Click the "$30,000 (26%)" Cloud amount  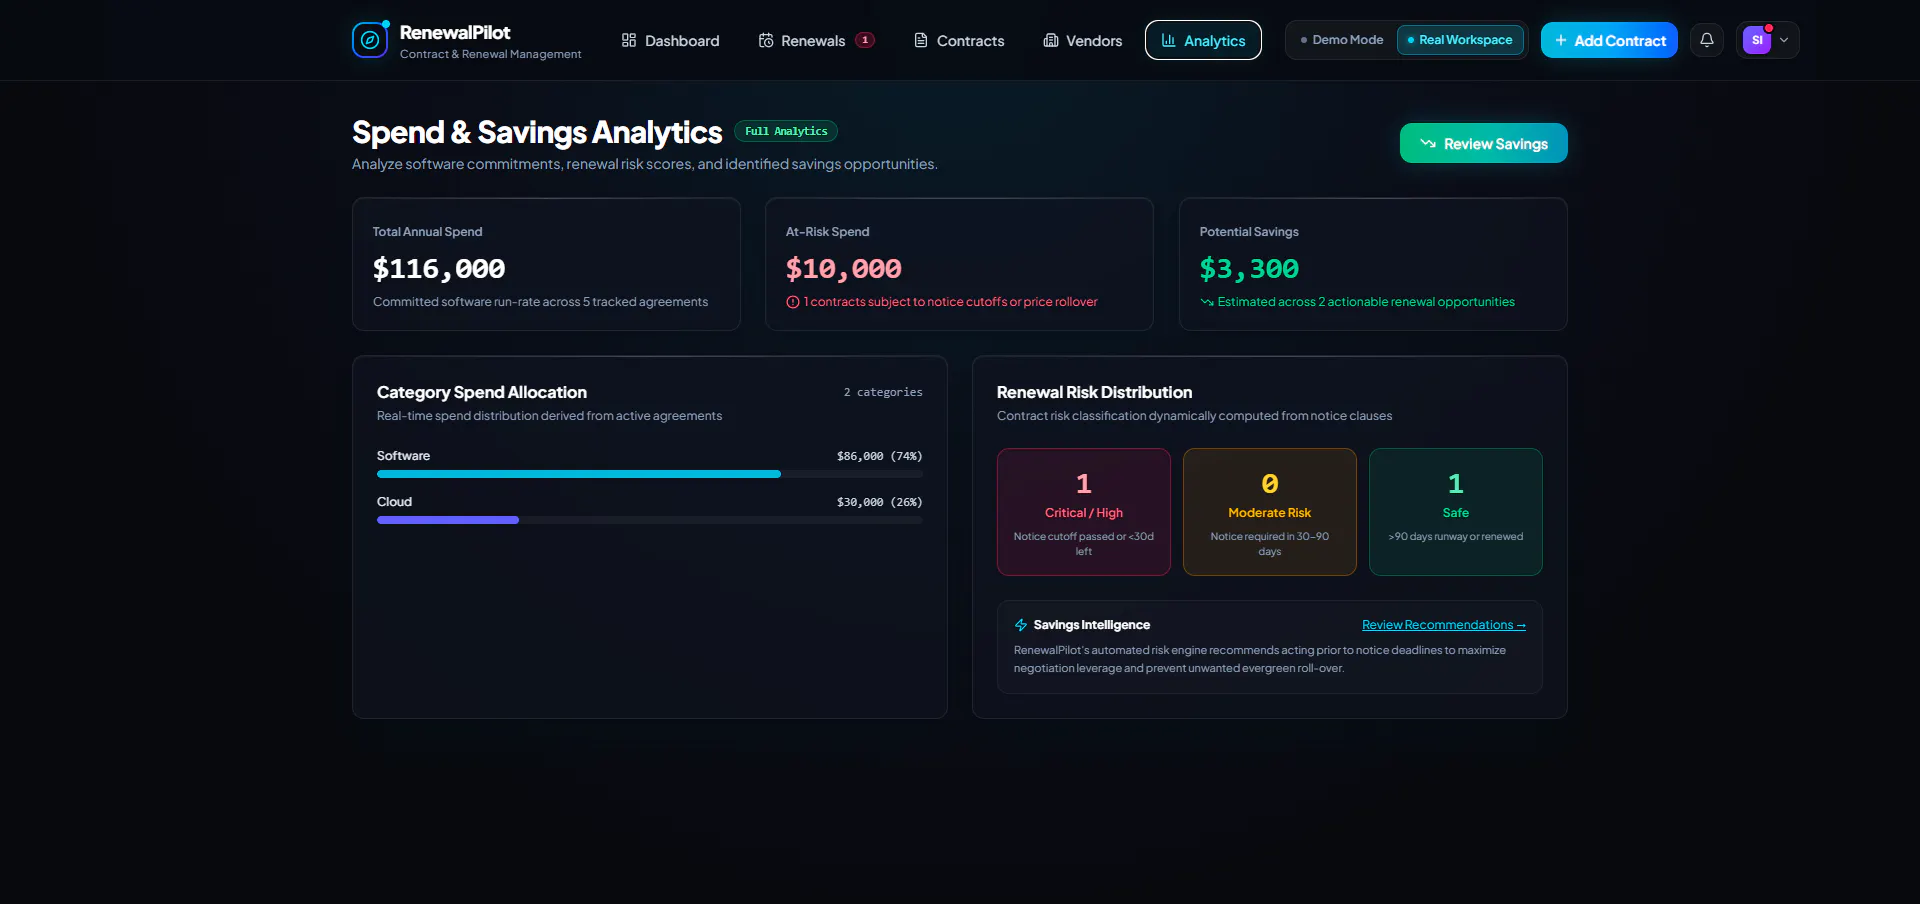tap(880, 502)
